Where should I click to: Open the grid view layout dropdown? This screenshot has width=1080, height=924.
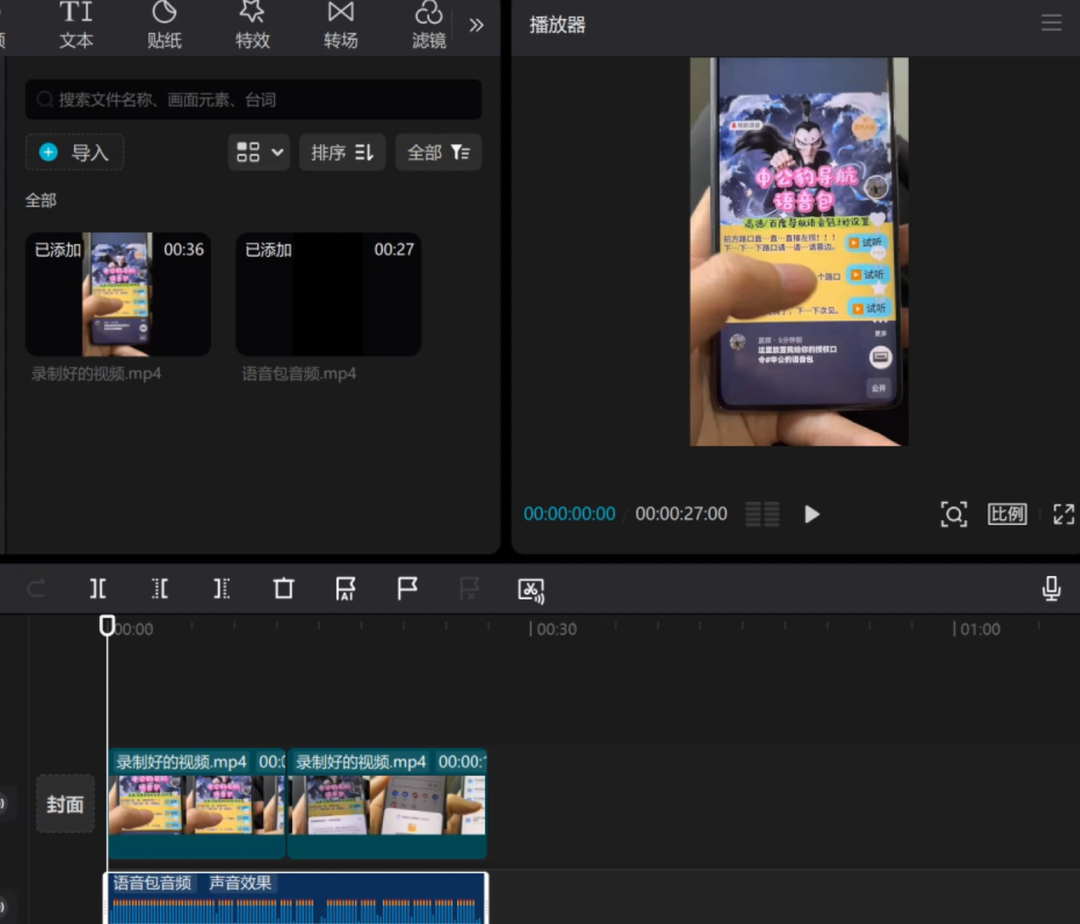259,152
